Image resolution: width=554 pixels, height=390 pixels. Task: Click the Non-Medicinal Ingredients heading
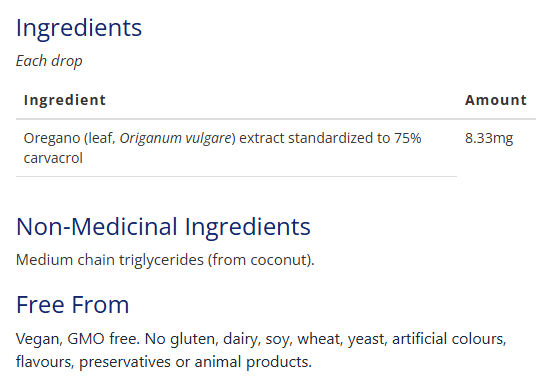[163, 227]
